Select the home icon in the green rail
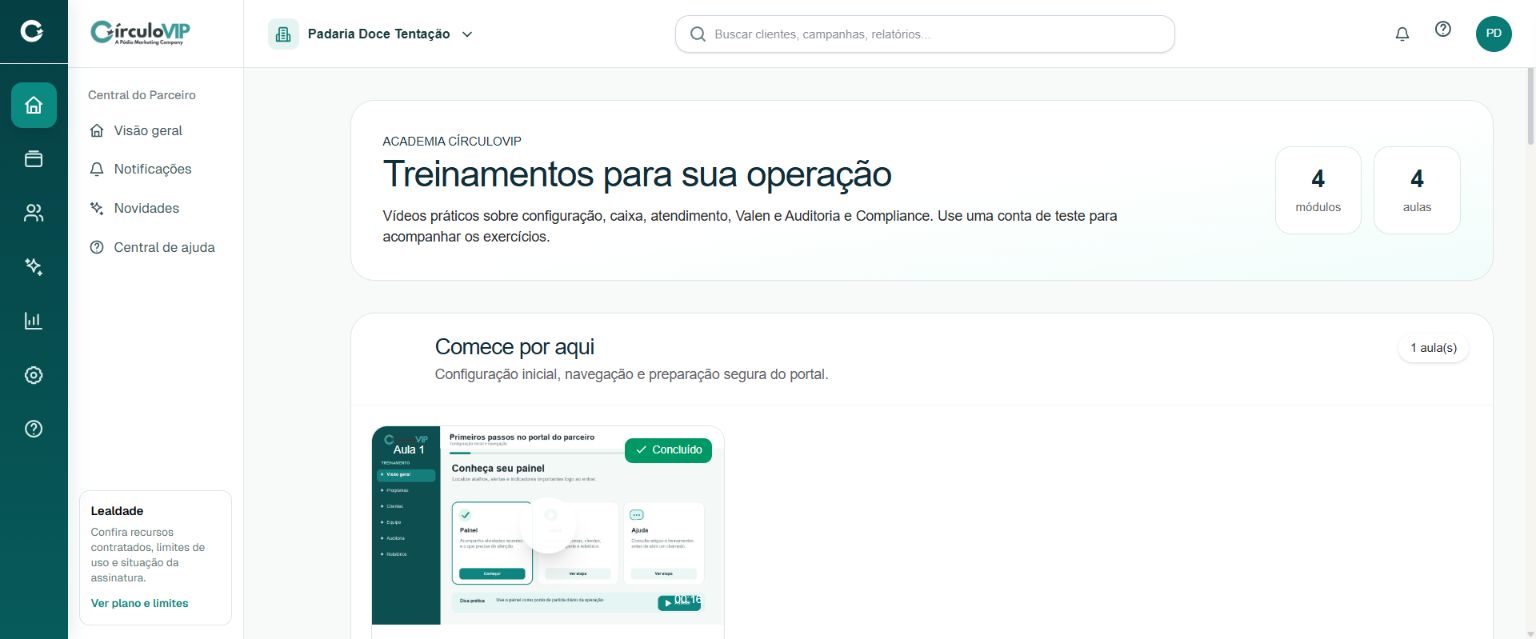This screenshot has height=639, width=1536. 34,105
